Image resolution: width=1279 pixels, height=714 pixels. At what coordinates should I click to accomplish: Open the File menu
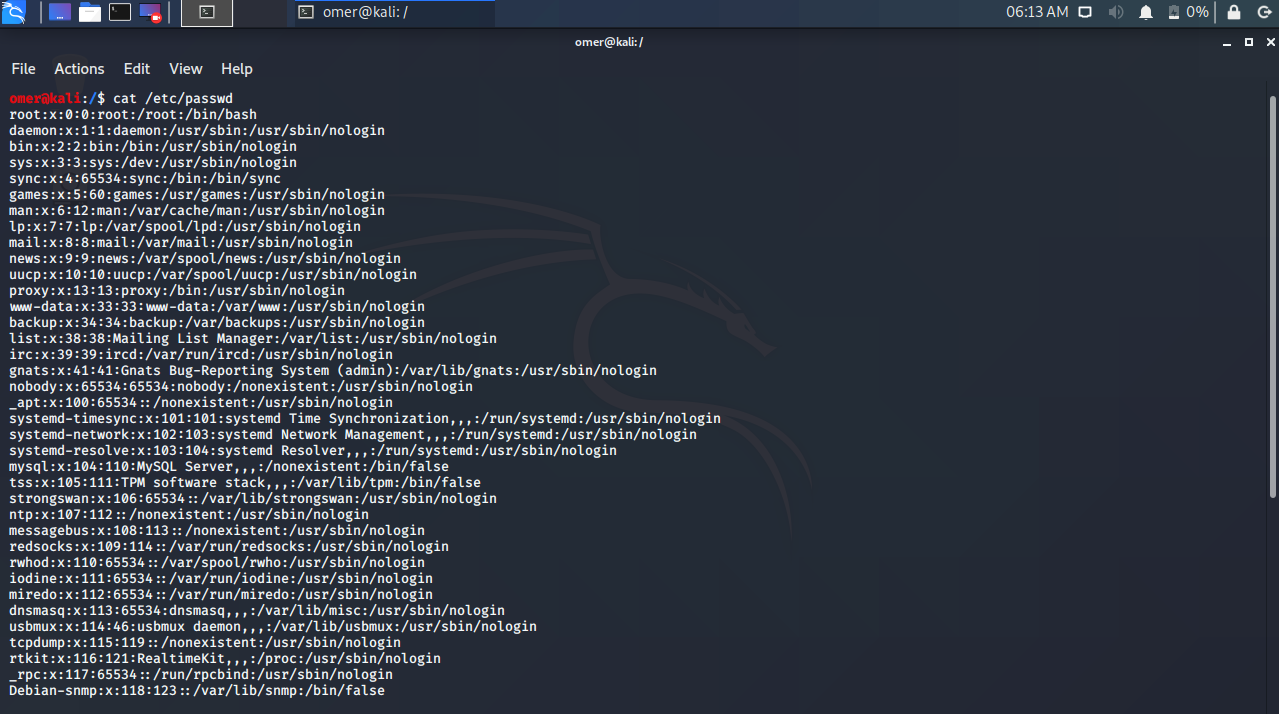pos(23,69)
